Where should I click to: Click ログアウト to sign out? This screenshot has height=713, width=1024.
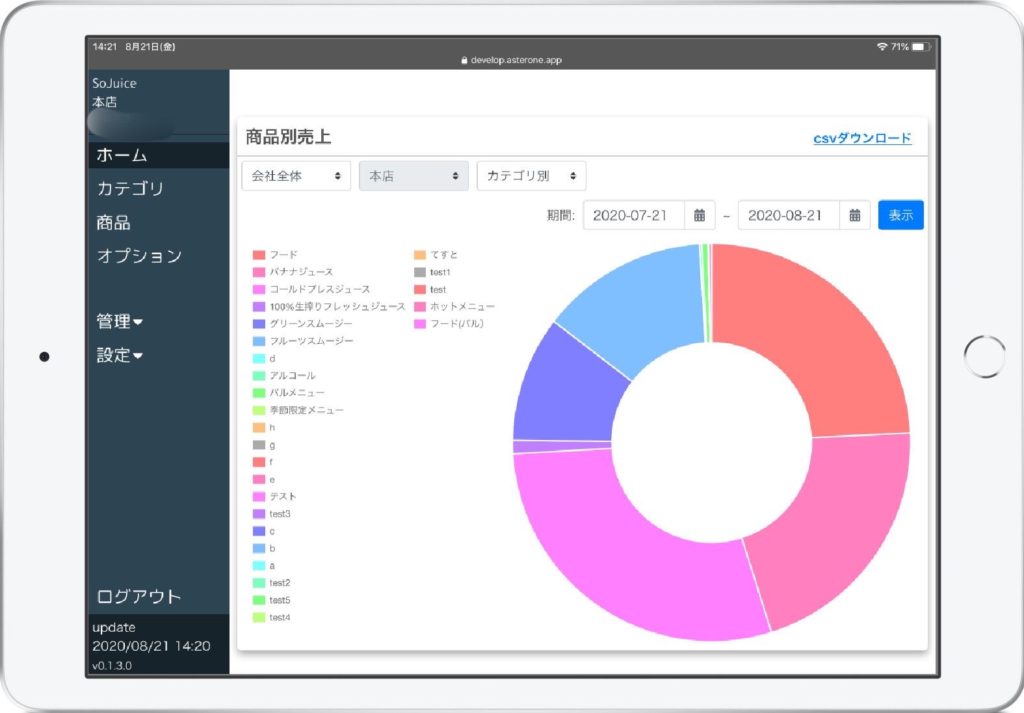[139, 596]
